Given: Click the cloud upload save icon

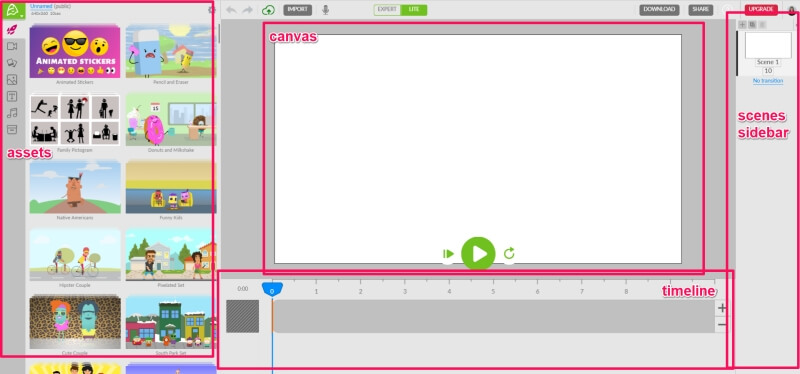Looking at the screenshot, I should tap(268, 10).
